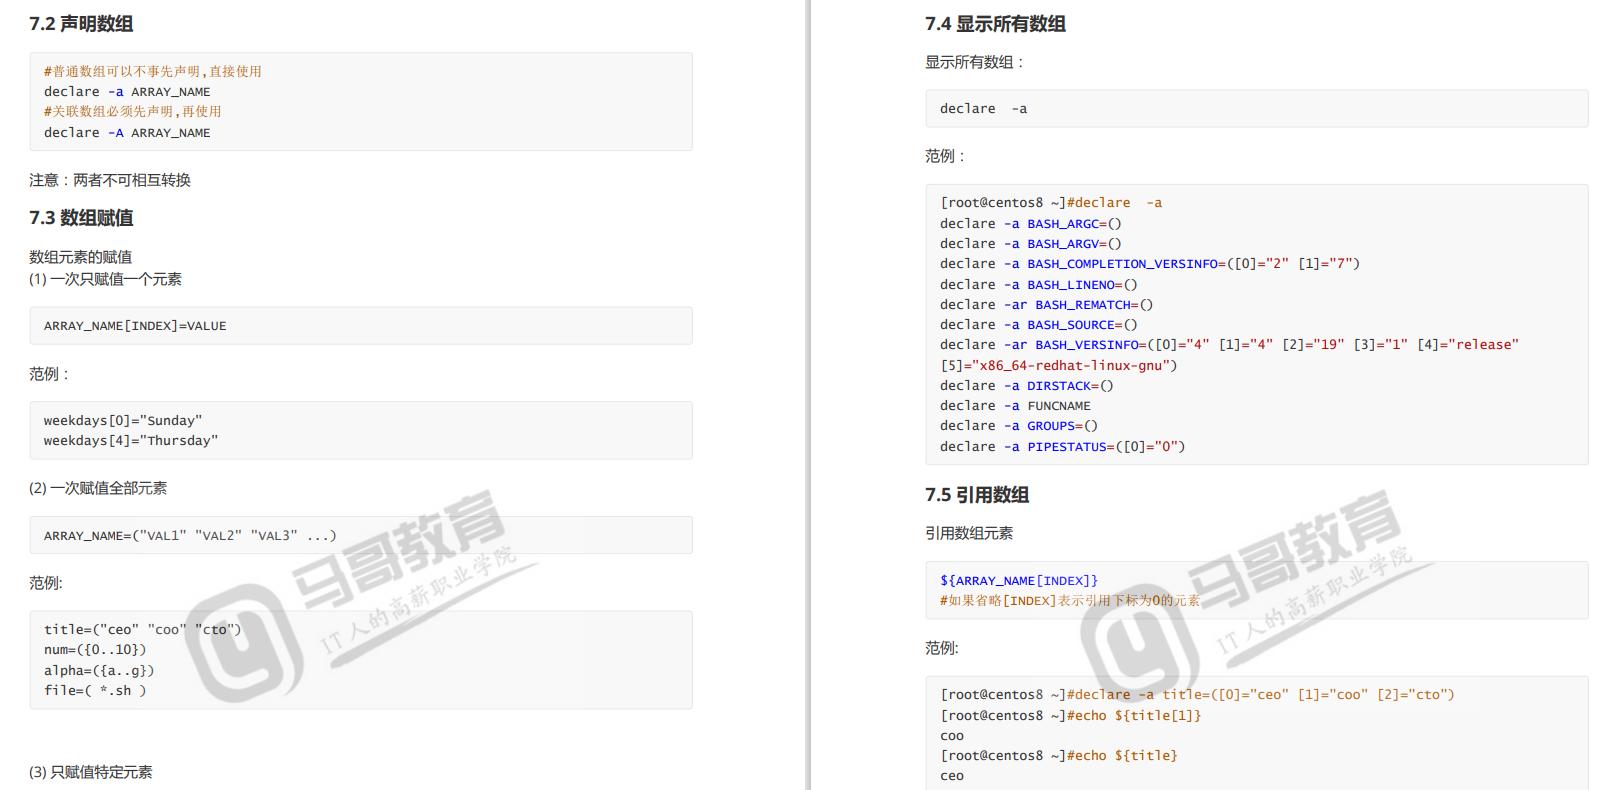Viewport: 1604px width, 790px height.
Task: Click the line title=("ceo" "coo" "cto")
Action: [x=143, y=630]
